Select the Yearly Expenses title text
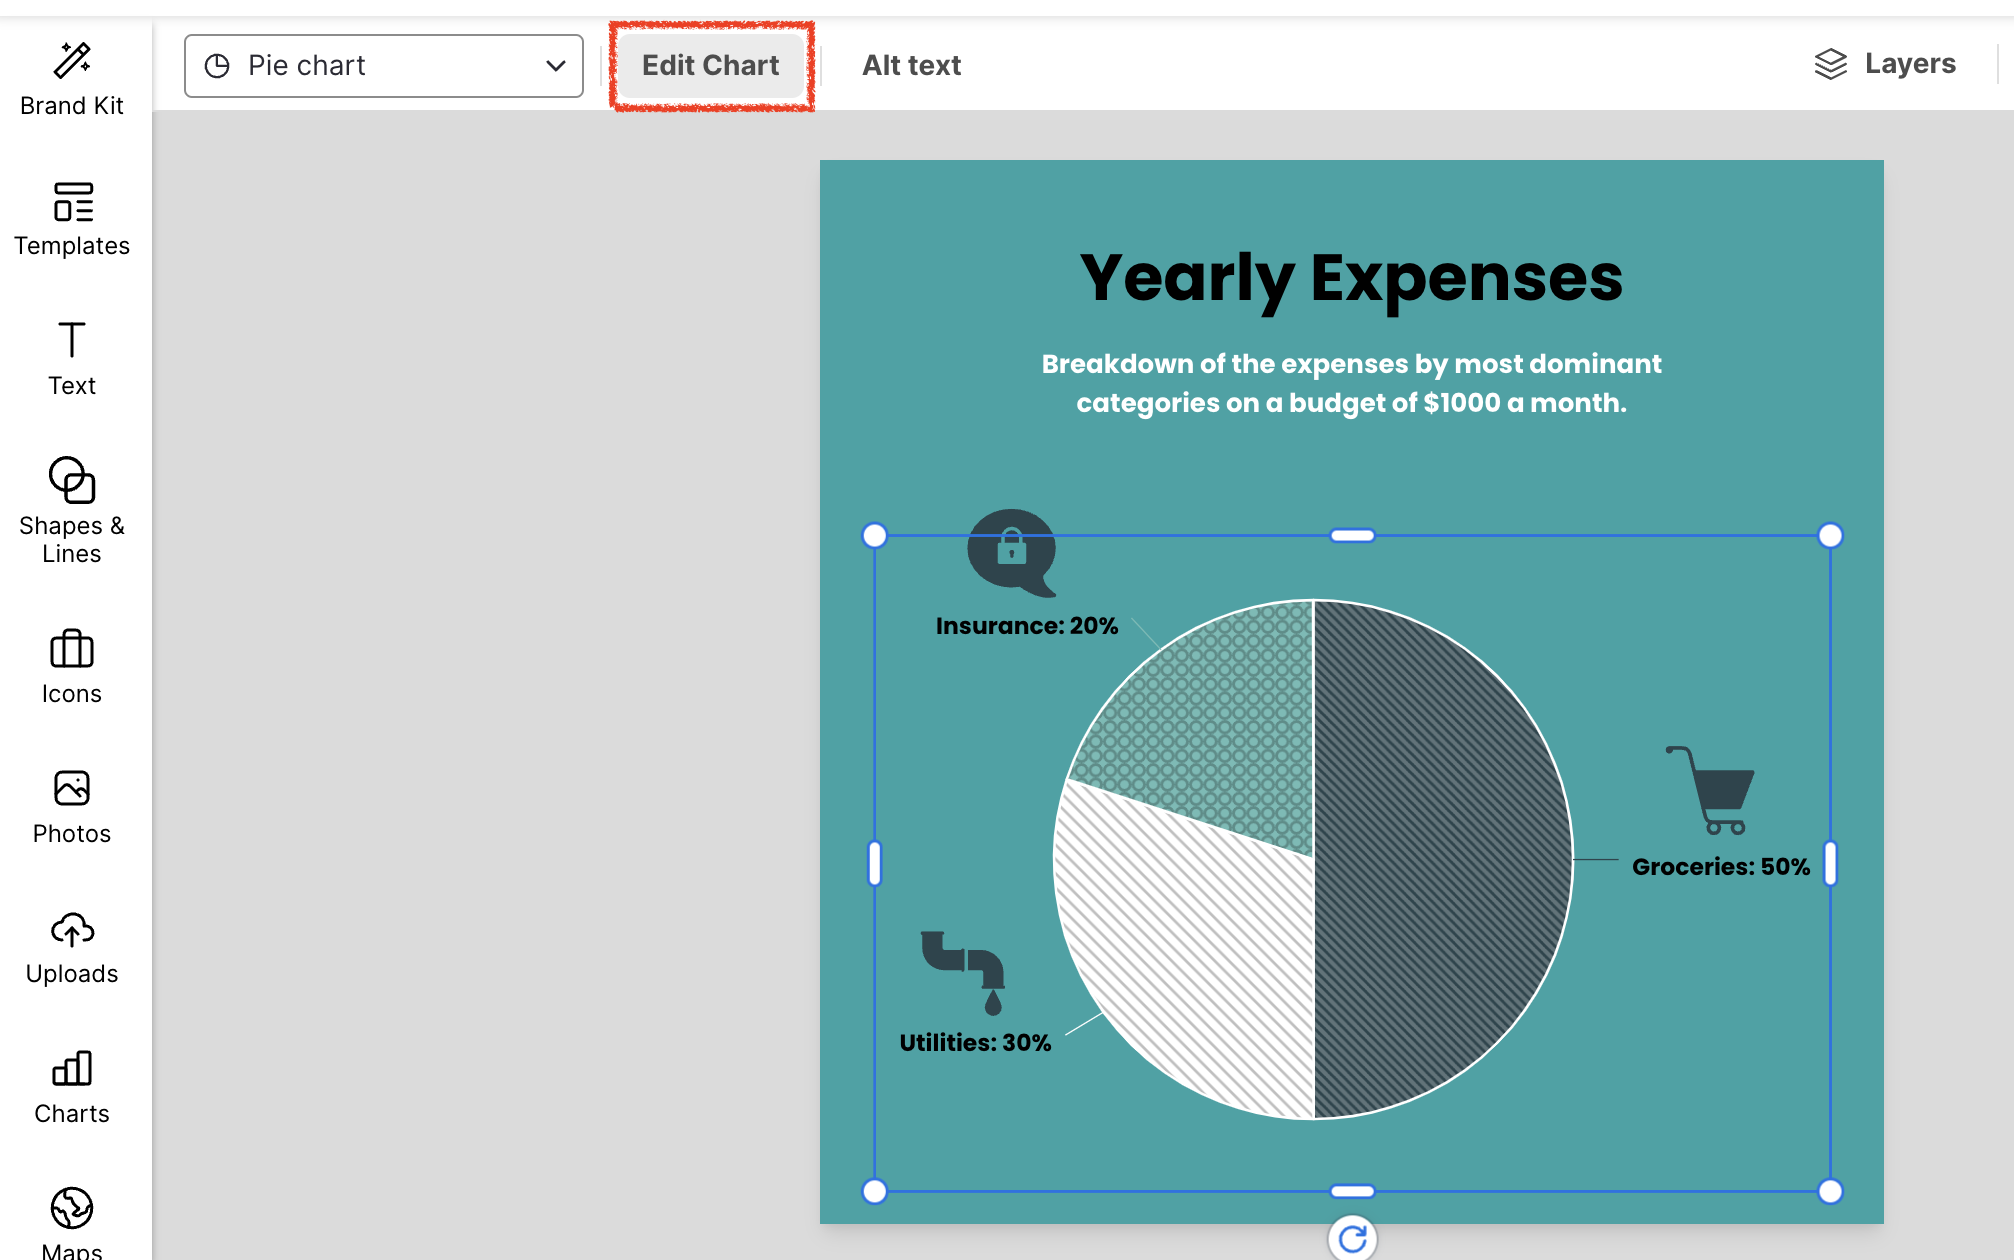This screenshot has width=2014, height=1260. point(1351,278)
